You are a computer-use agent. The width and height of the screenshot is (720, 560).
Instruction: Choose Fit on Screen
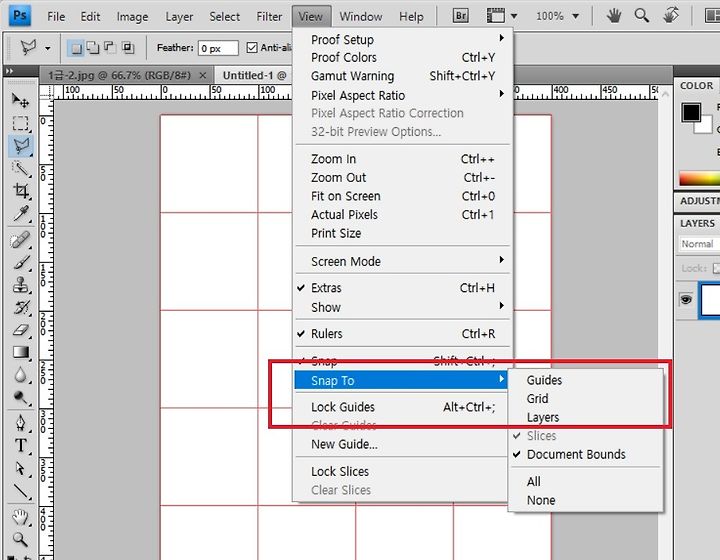click(x=402, y=196)
